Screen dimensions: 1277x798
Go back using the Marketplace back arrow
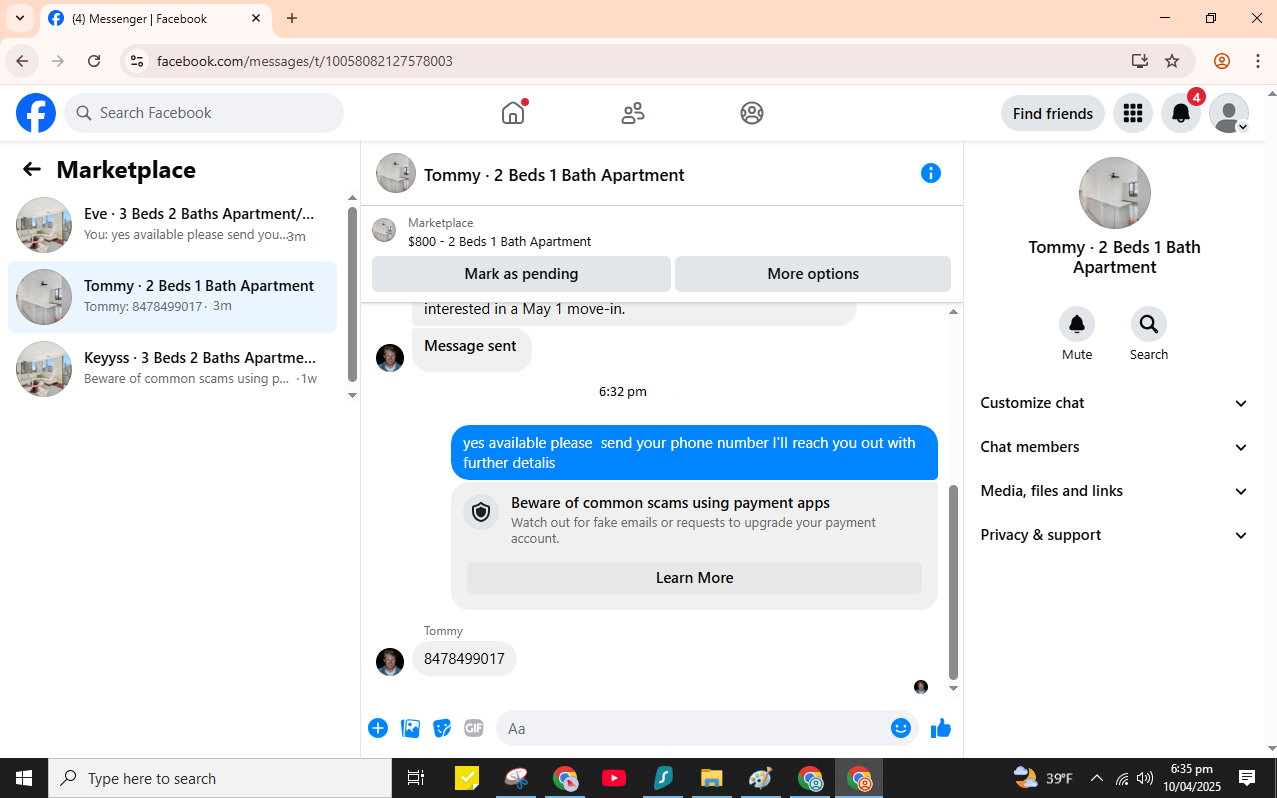pos(32,169)
